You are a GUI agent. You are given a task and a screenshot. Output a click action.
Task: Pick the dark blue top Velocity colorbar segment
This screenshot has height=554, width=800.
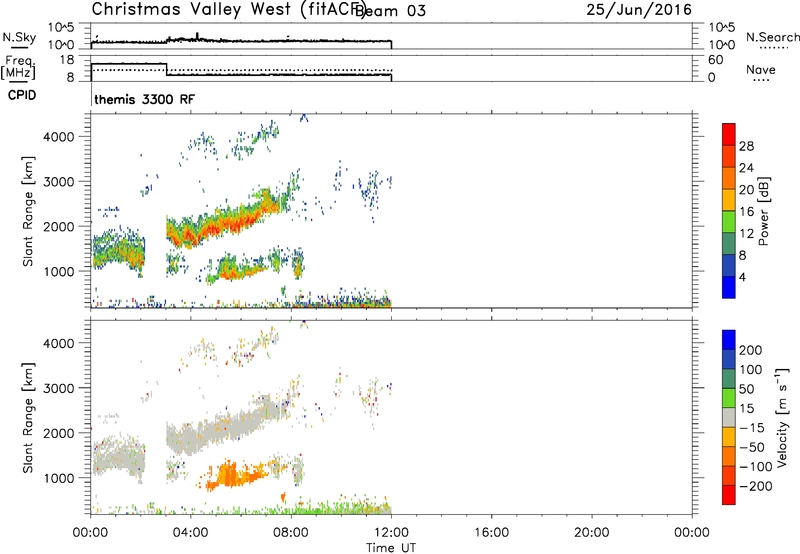pyautogui.click(x=729, y=340)
